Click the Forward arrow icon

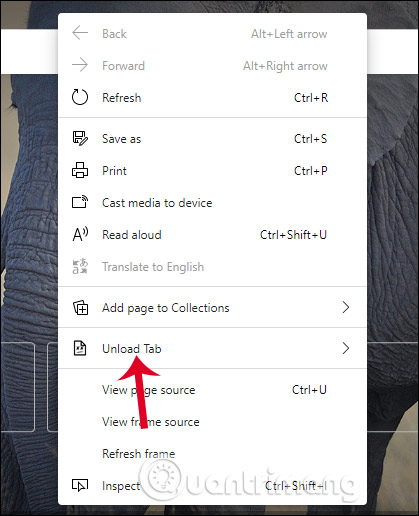click(80, 65)
